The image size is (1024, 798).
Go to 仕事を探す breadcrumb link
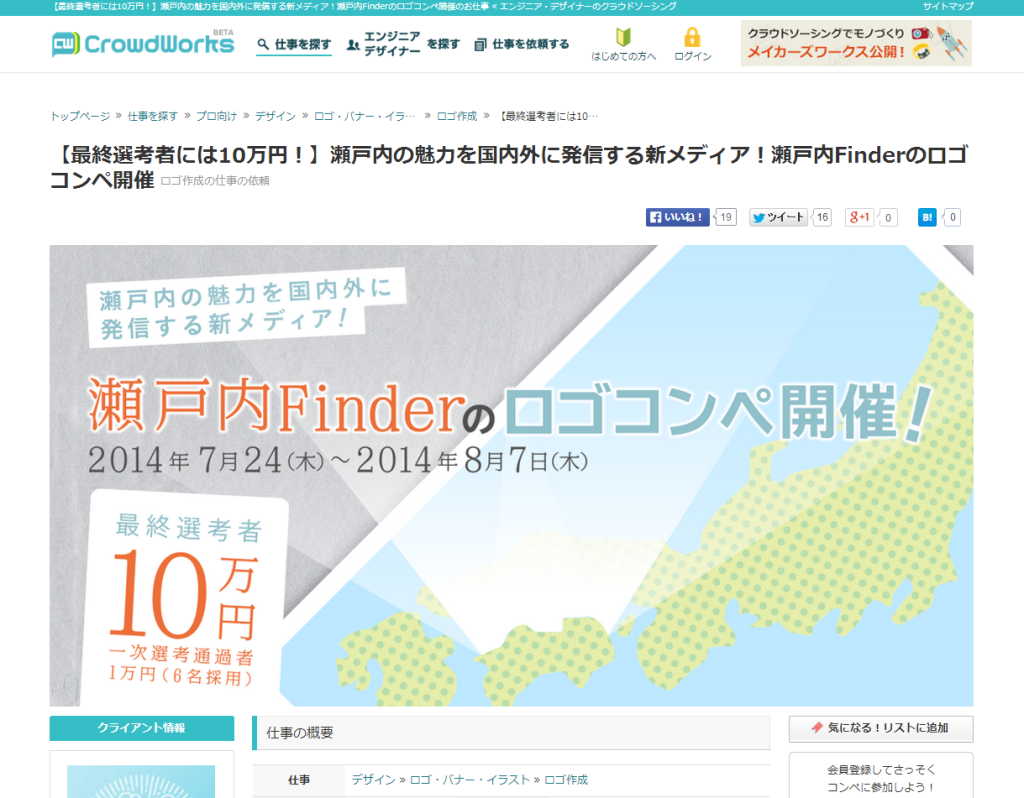point(153,116)
